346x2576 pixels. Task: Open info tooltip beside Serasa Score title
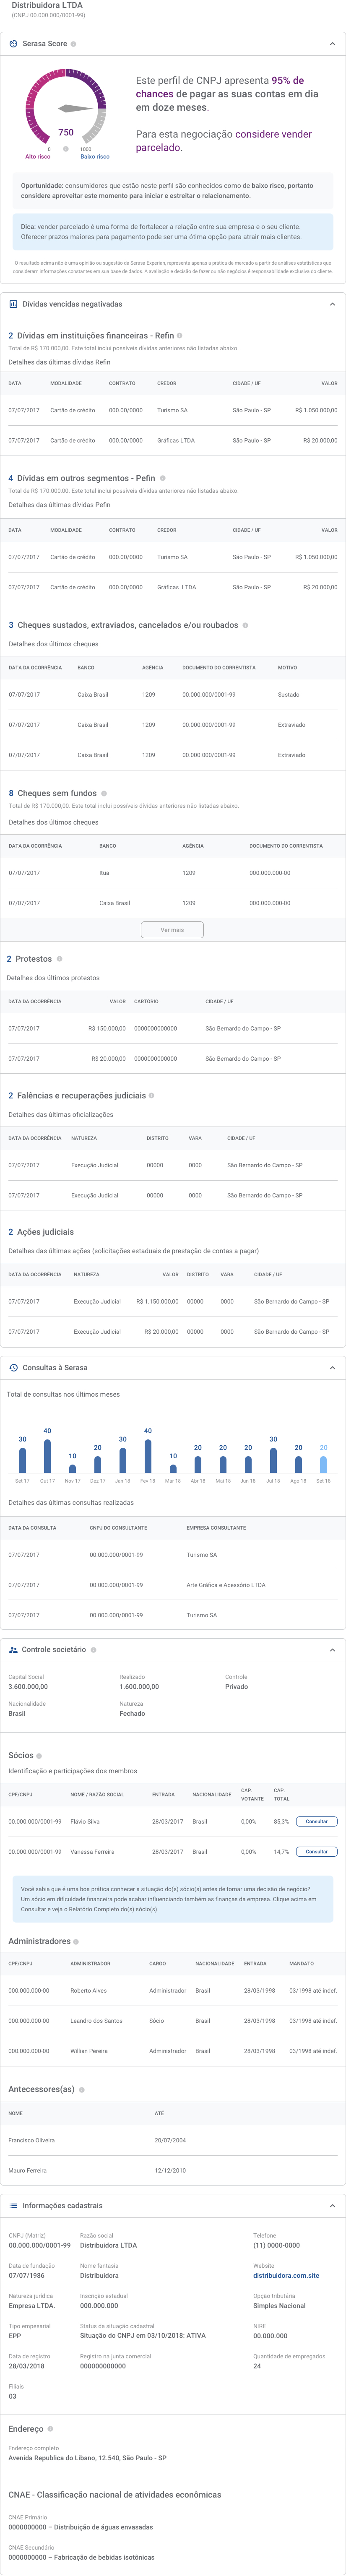point(74,44)
